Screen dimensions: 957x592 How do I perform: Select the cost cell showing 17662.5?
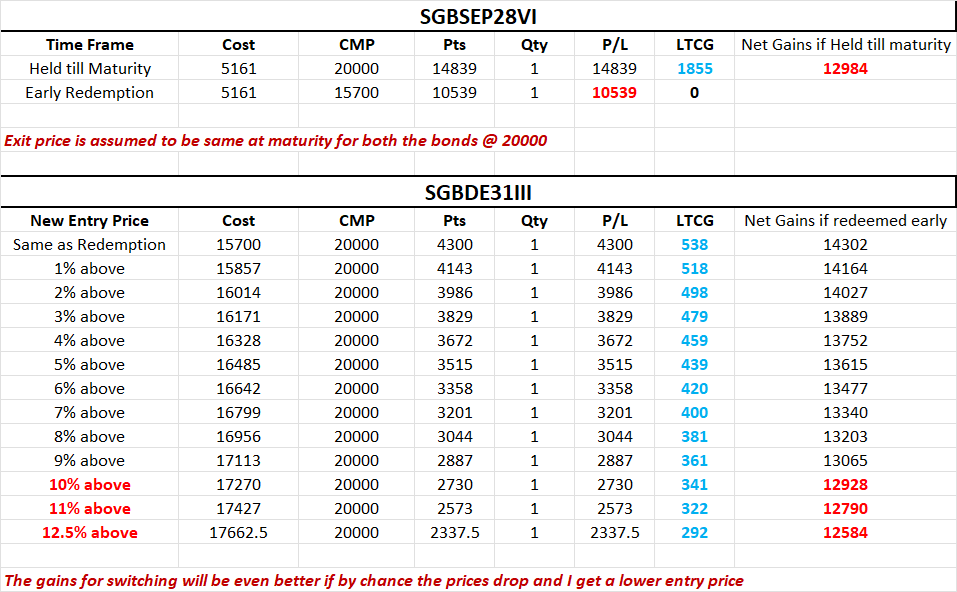[238, 533]
